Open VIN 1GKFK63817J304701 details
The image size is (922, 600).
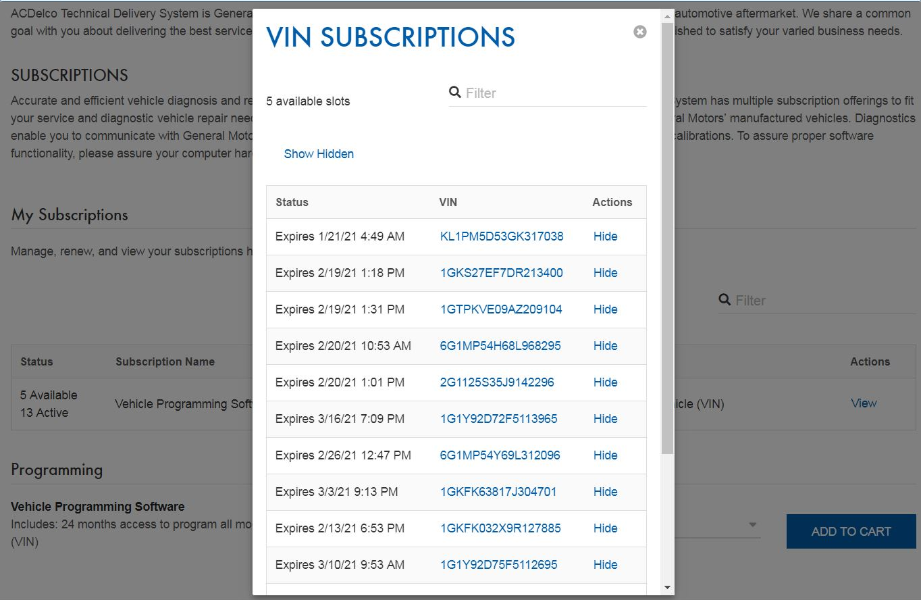point(498,492)
